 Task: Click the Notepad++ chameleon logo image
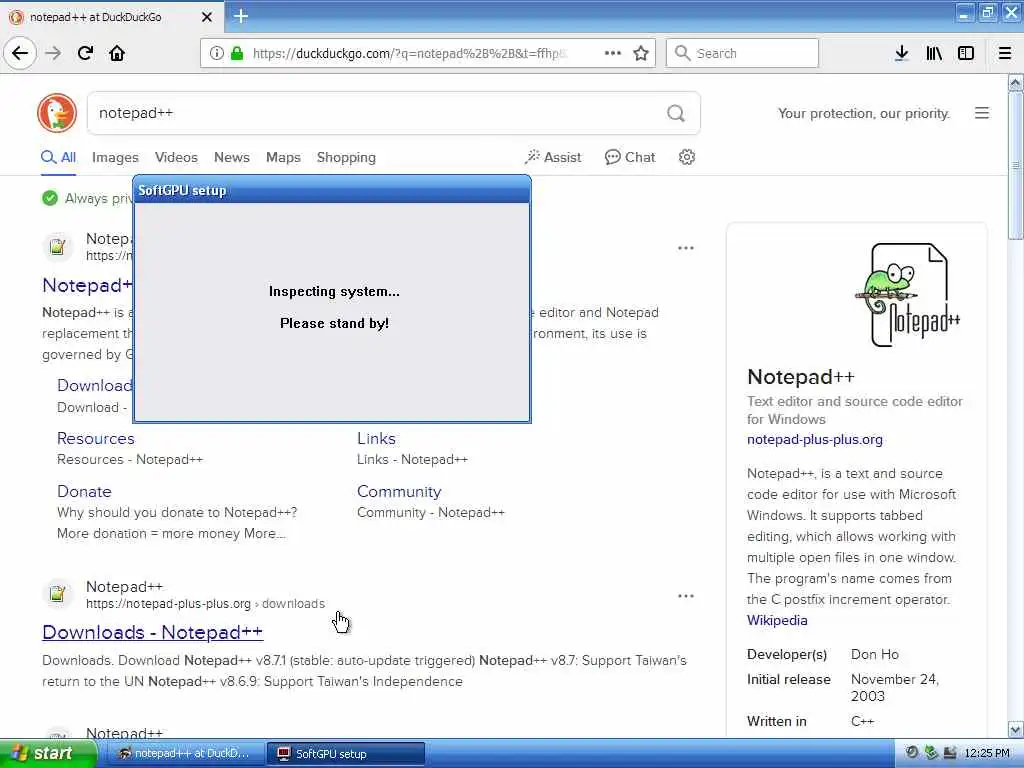908,295
